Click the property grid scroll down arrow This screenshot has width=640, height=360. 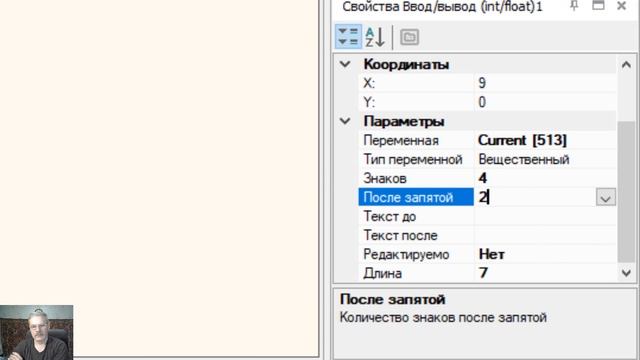tap(627, 273)
